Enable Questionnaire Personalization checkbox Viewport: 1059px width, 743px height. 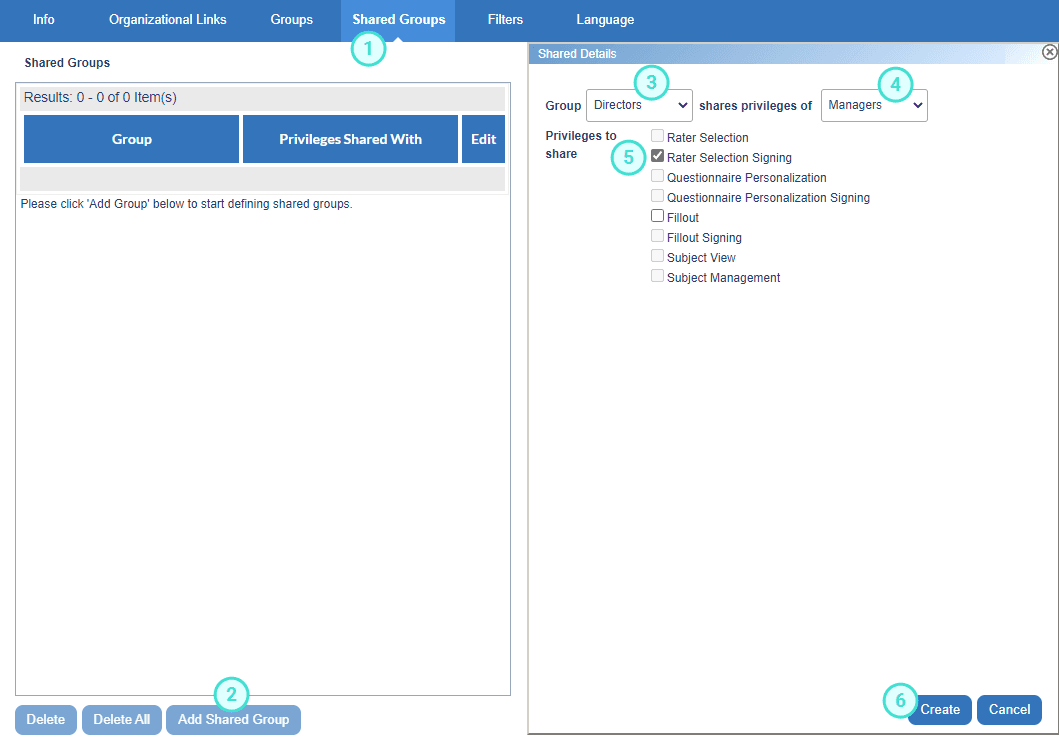(657, 176)
